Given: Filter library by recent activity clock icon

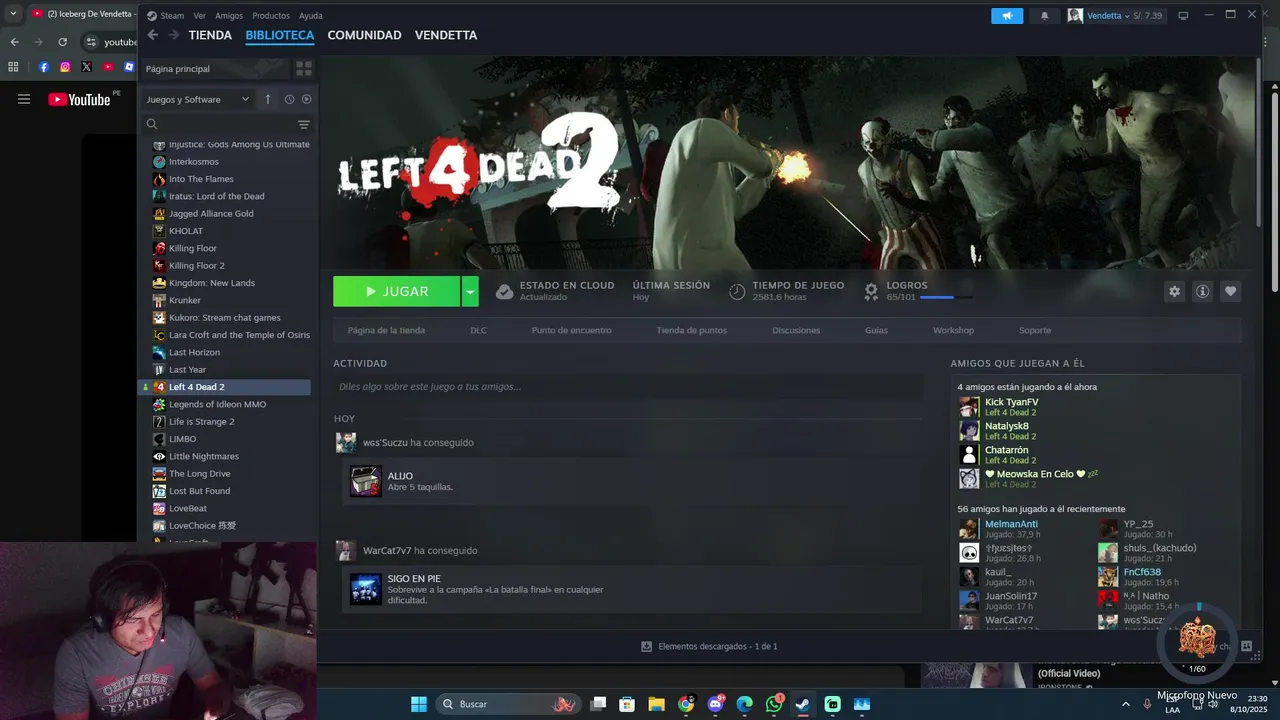Looking at the screenshot, I should coord(289,99).
